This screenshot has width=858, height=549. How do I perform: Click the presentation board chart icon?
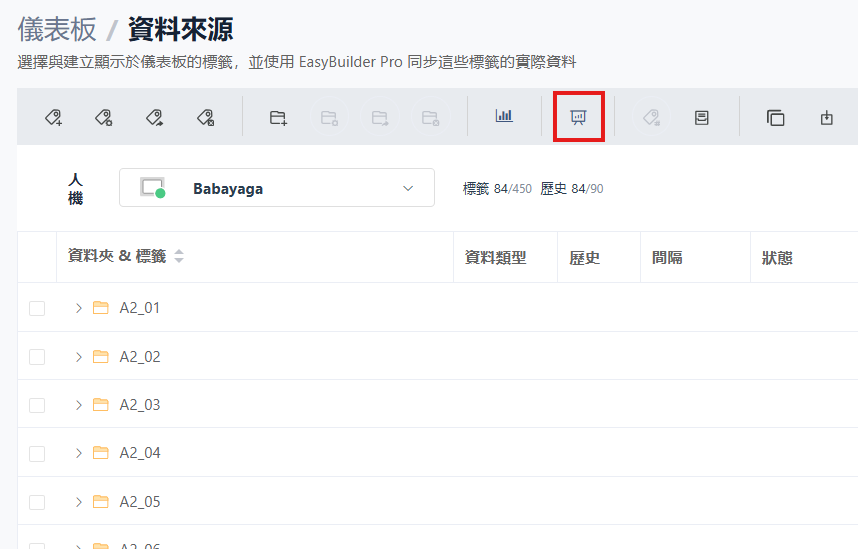tap(578, 117)
